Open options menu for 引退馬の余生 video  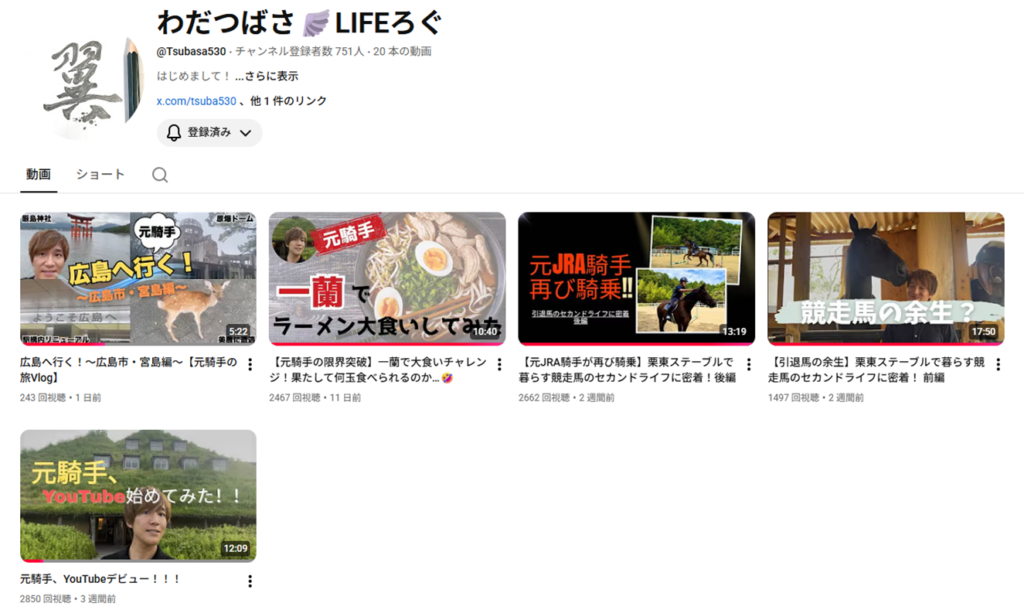997,365
